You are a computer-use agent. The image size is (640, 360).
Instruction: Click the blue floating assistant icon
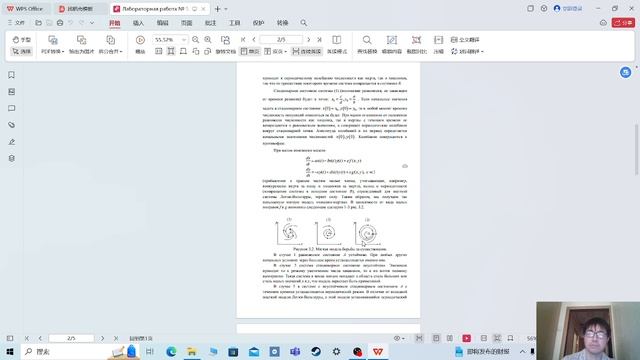click(x=625, y=73)
